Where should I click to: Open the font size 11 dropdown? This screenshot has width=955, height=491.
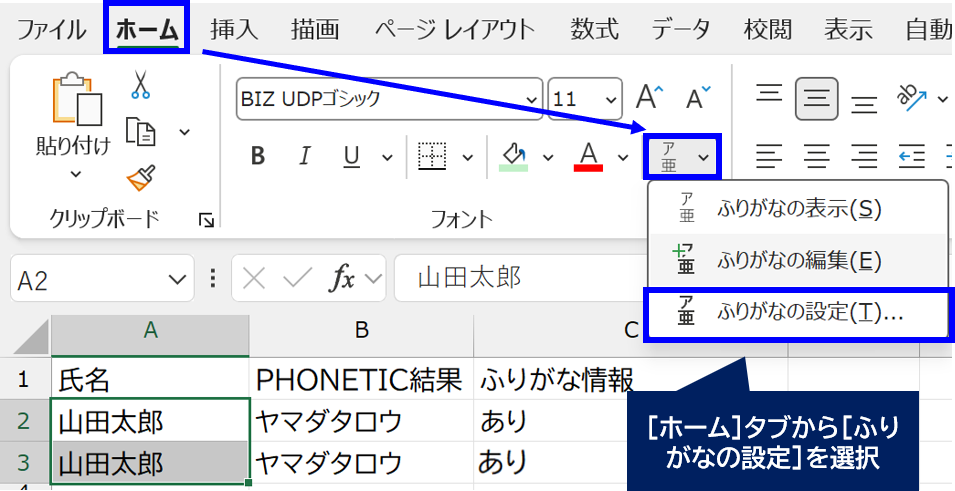coord(610,100)
